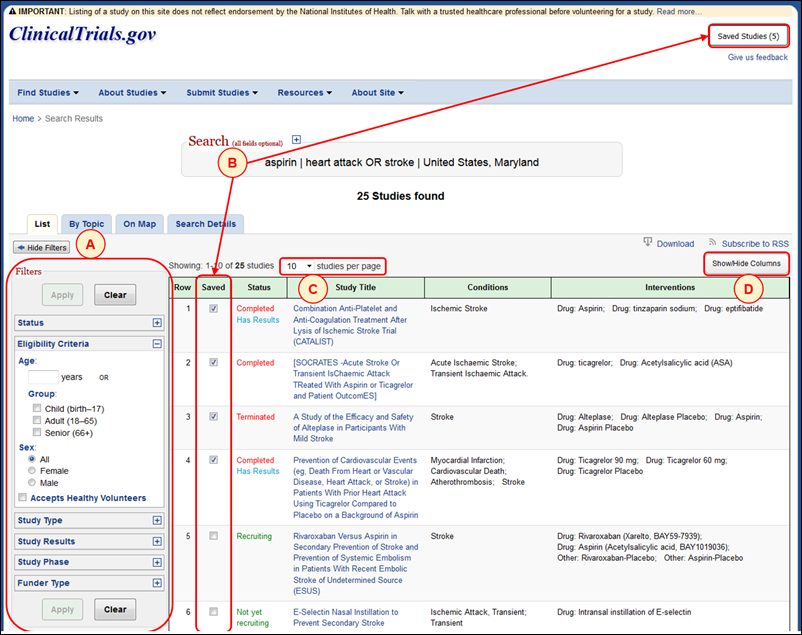Expand the Status filter section
Image resolution: width=802 pixels, height=635 pixels.
(157, 323)
